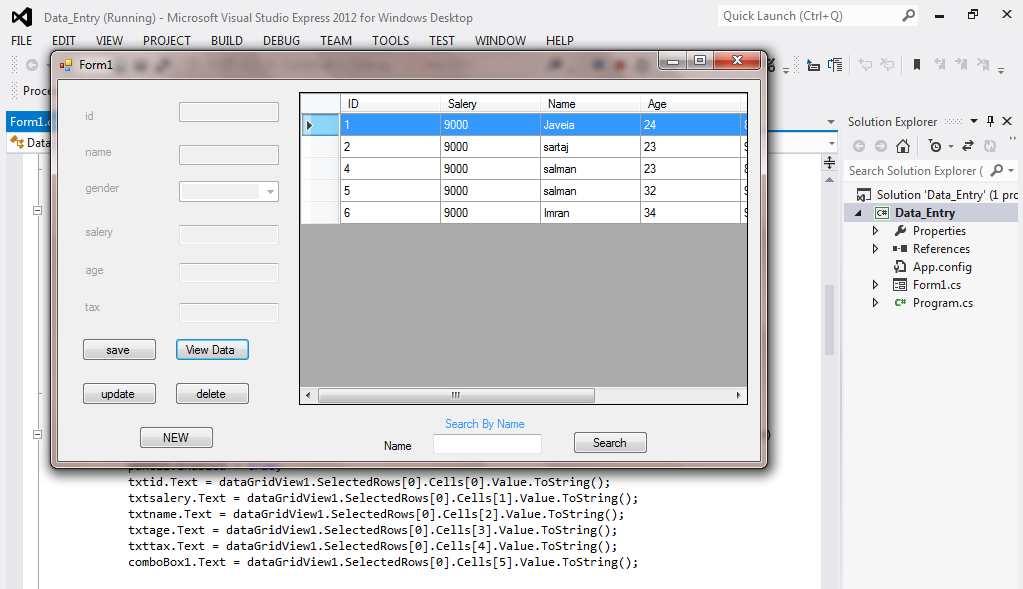This screenshot has width=1023, height=589.
Task: Open Pending Changes Filter dropdown arrow
Action: click(951, 147)
